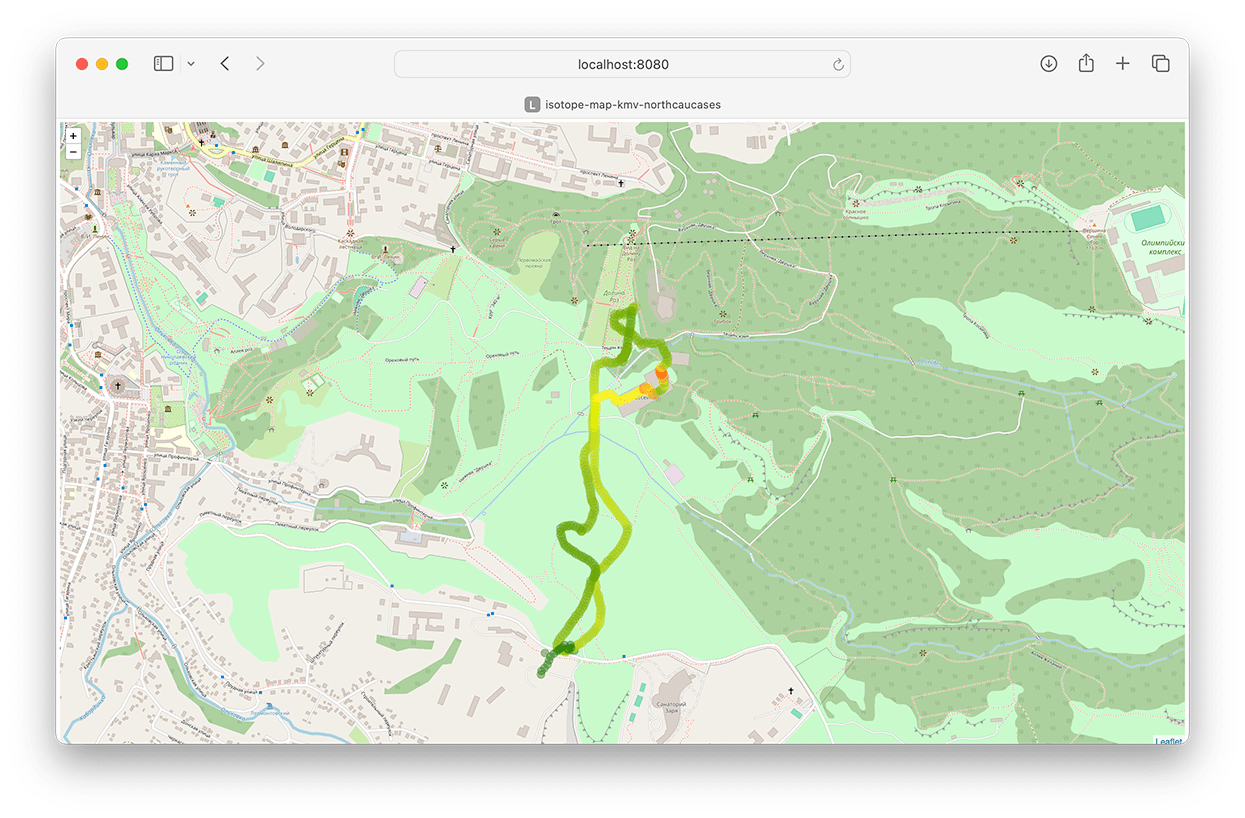
Task: Expand the sidebar tab group chevron
Action: coord(191,64)
